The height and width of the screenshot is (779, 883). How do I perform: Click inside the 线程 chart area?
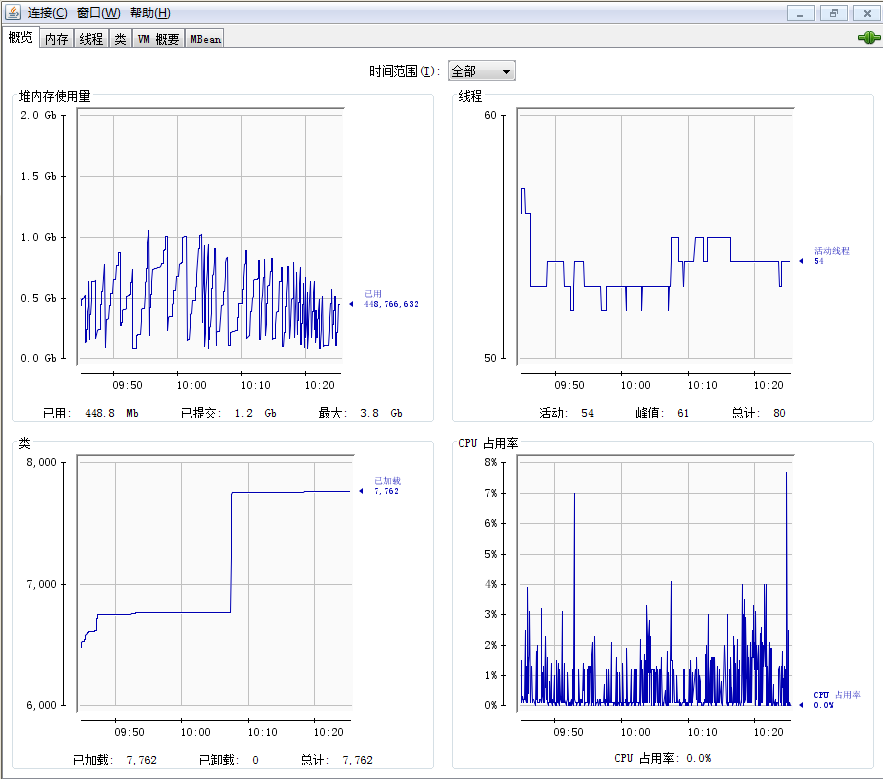[x=655, y=240]
